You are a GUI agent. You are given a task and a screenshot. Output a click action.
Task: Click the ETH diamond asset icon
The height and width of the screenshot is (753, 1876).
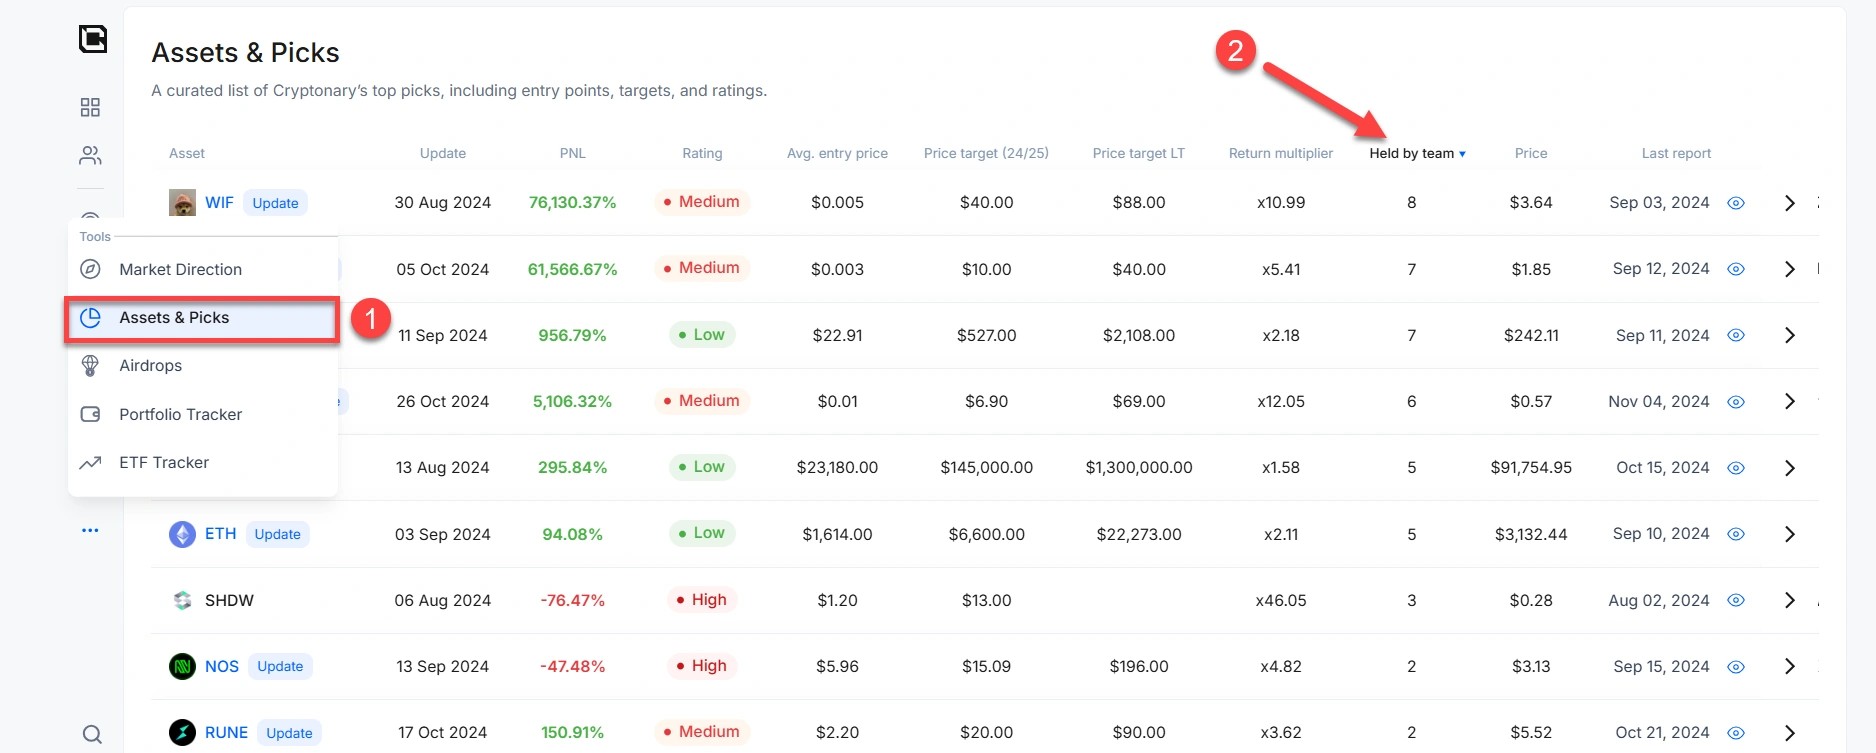182,534
